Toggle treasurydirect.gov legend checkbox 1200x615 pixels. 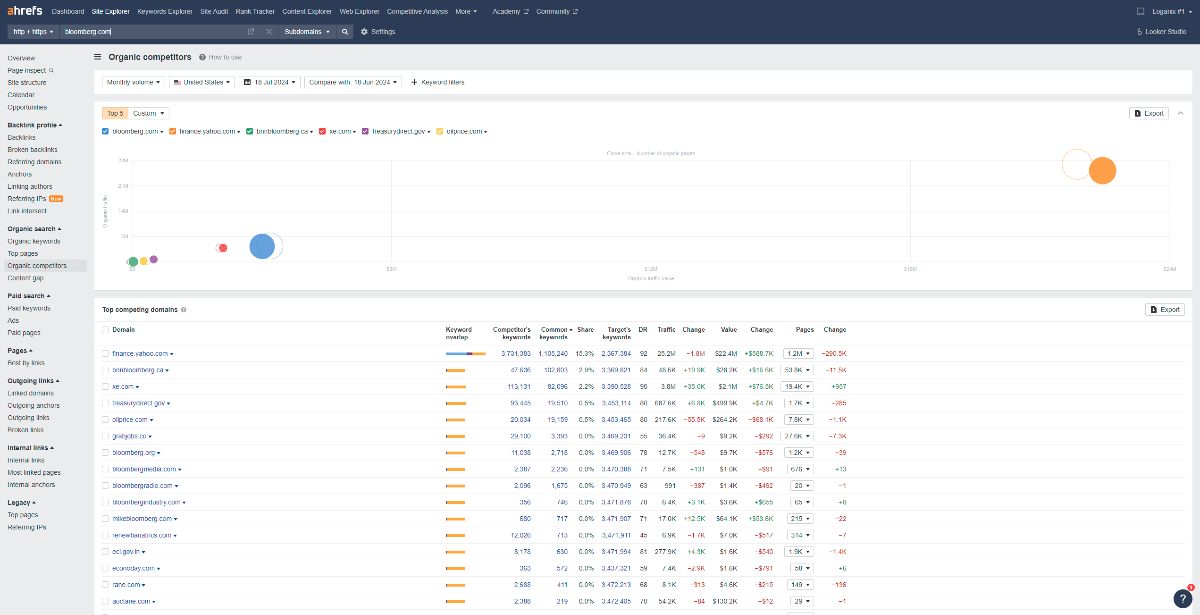(366, 131)
